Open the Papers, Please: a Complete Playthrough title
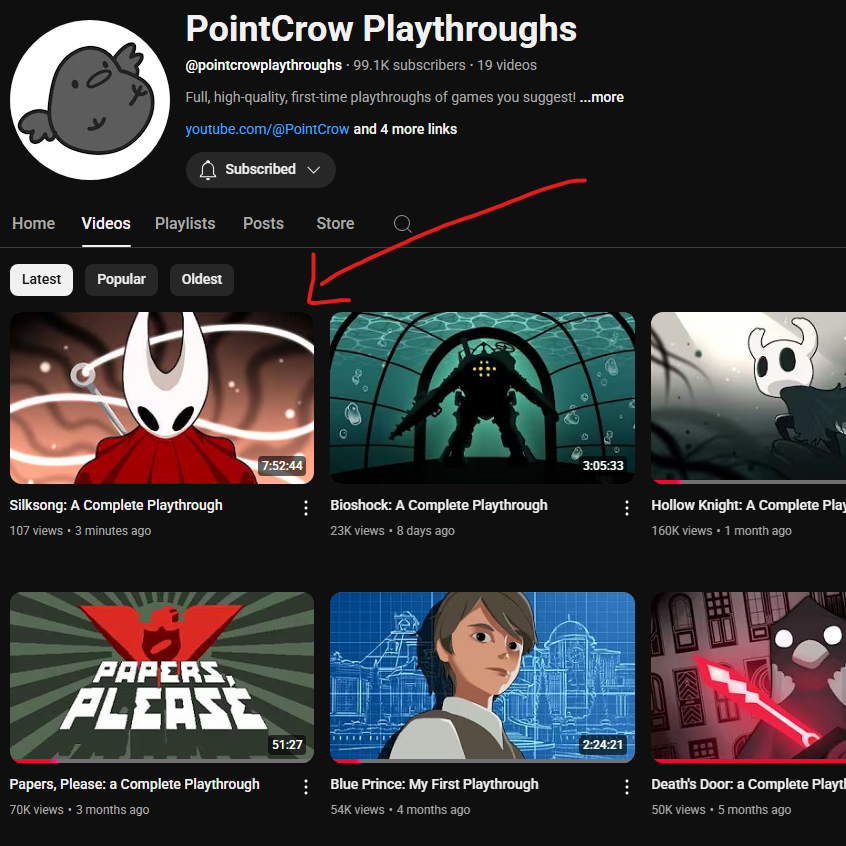846x846 pixels. click(134, 784)
